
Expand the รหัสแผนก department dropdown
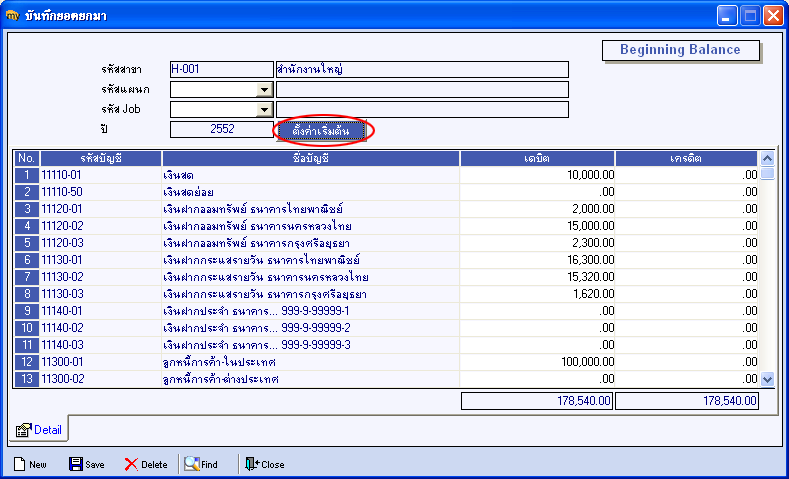[x=264, y=90]
